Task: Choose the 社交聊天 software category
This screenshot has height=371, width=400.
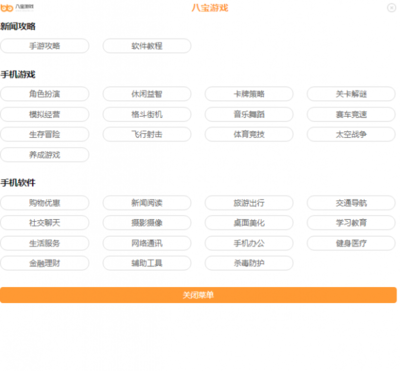Action: (45, 223)
